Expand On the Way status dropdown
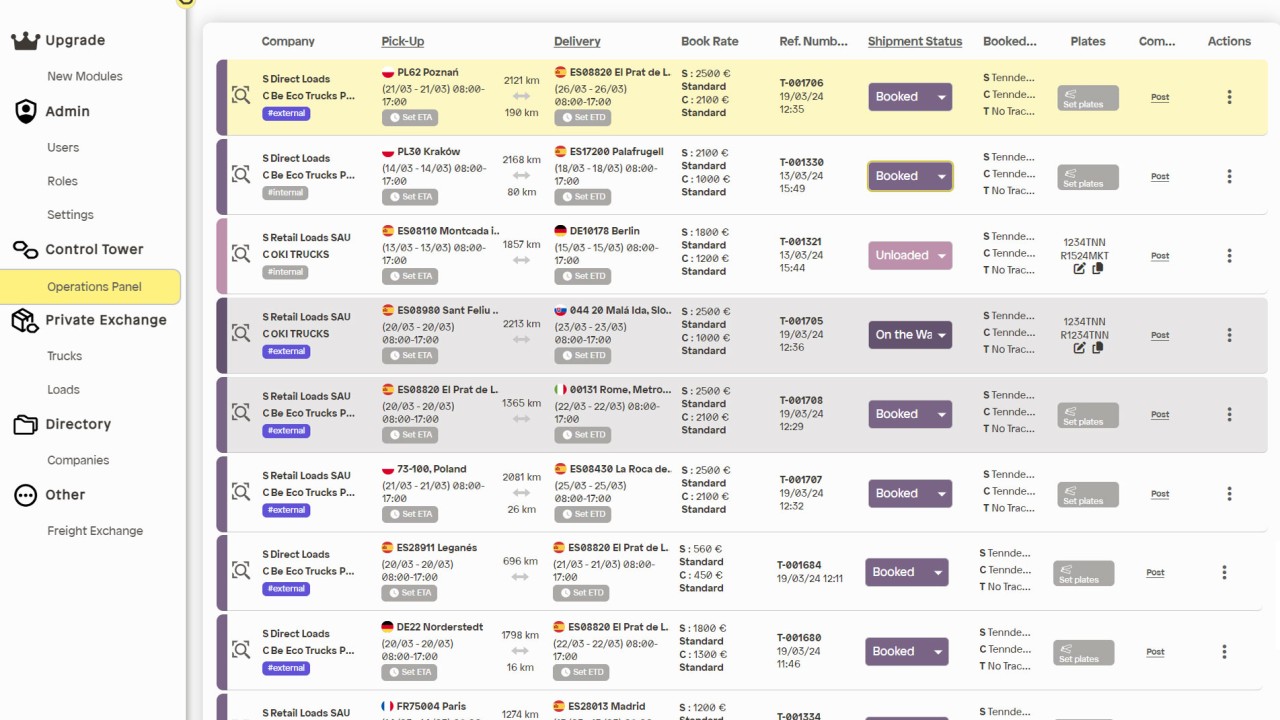 941,335
